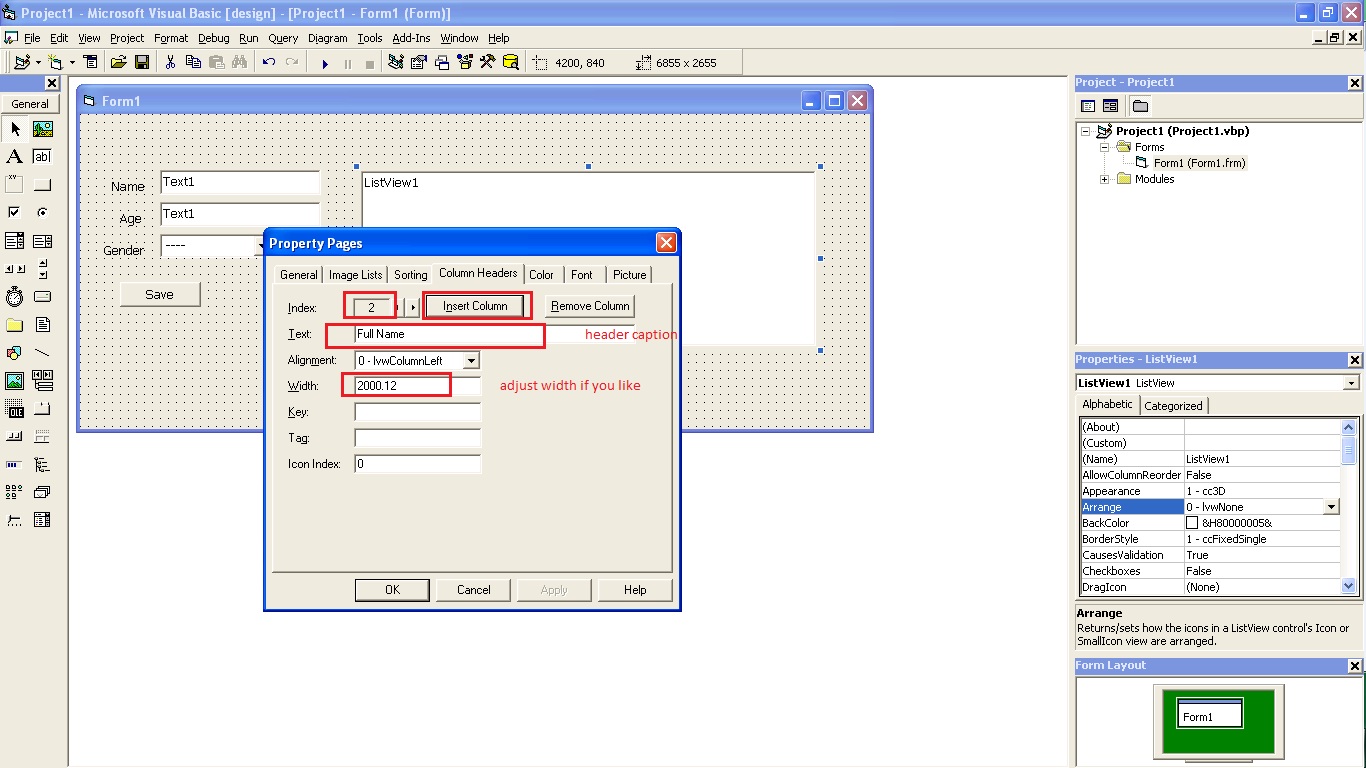Click the Save Project toolbar icon
This screenshot has width=1366, height=768.
coord(143,61)
